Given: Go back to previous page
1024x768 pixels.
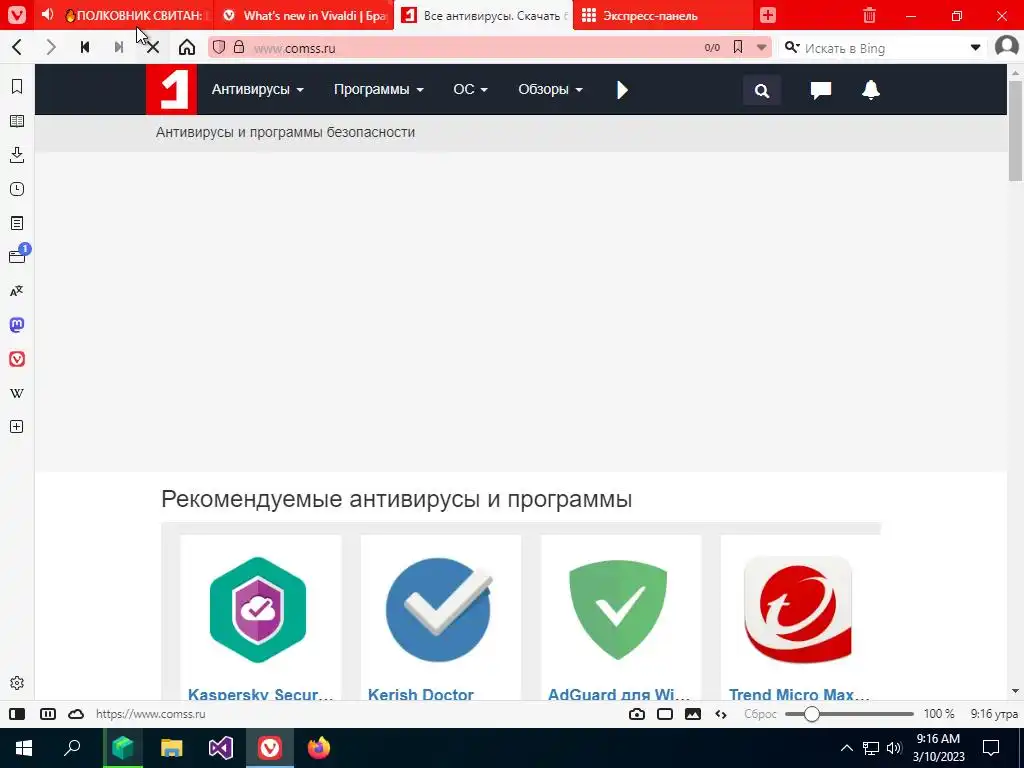Looking at the screenshot, I should (18, 47).
